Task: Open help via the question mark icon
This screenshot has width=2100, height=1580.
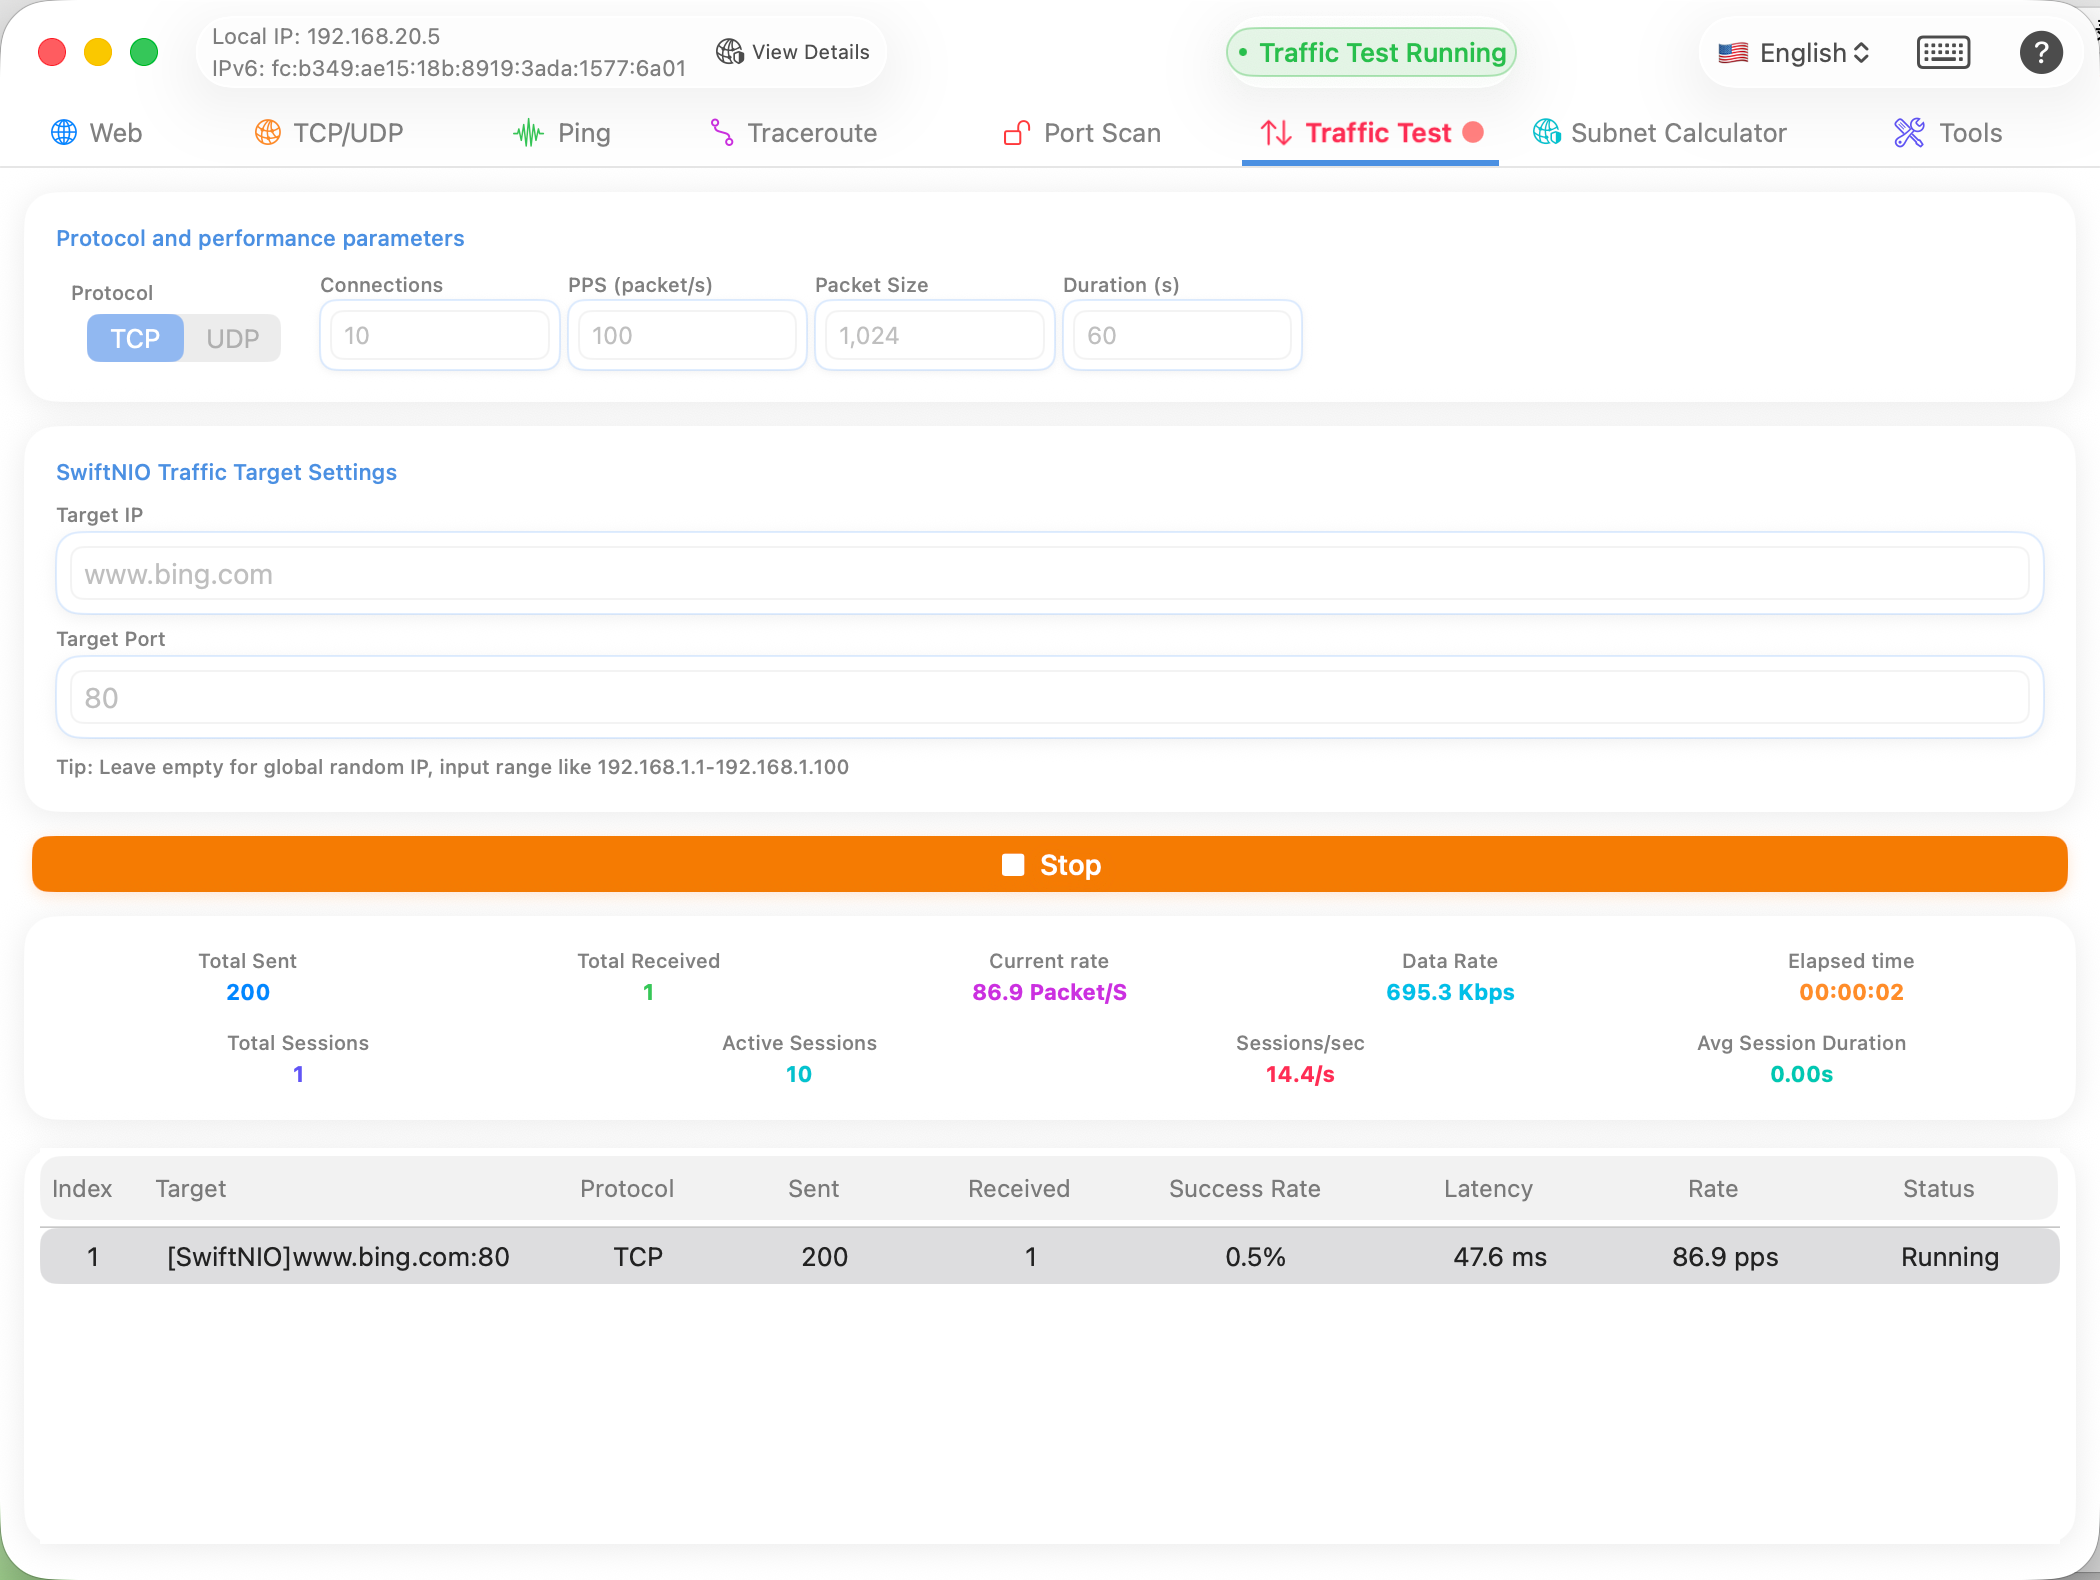Action: tap(2042, 52)
